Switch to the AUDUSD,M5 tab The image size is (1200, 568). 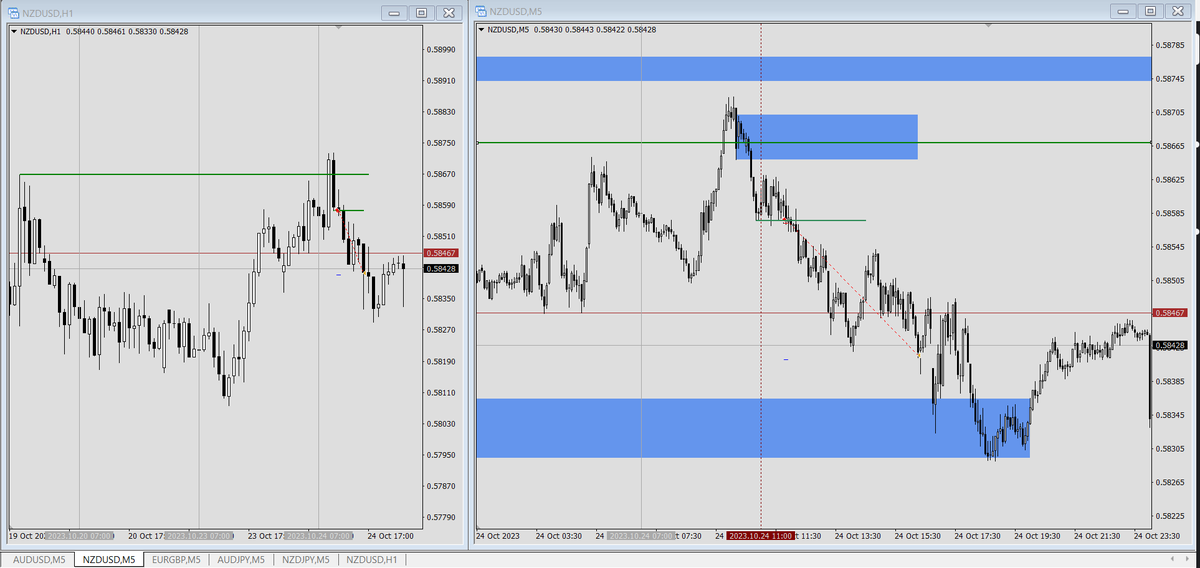pos(38,559)
